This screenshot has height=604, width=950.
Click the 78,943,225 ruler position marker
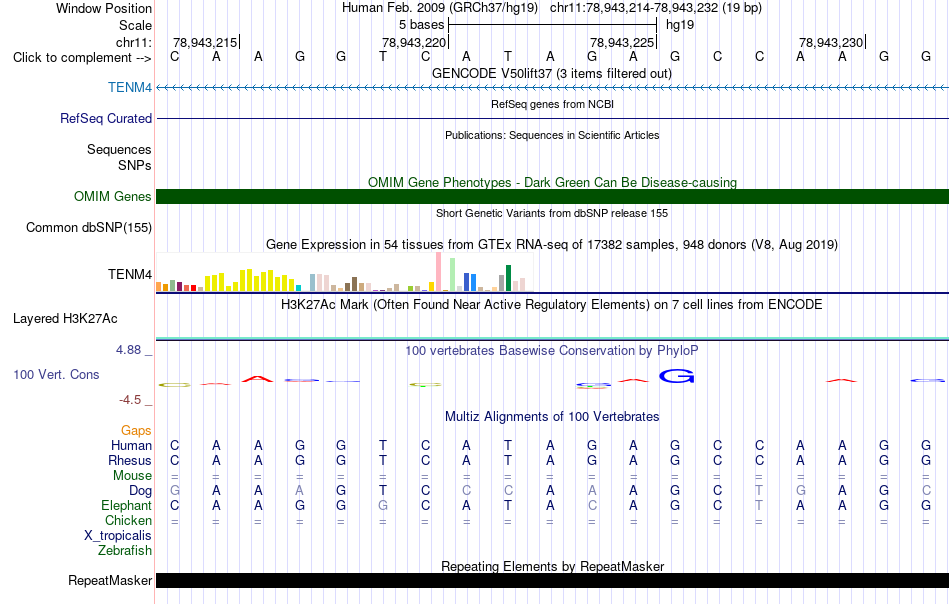pyautogui.click(x=622, y=42)
